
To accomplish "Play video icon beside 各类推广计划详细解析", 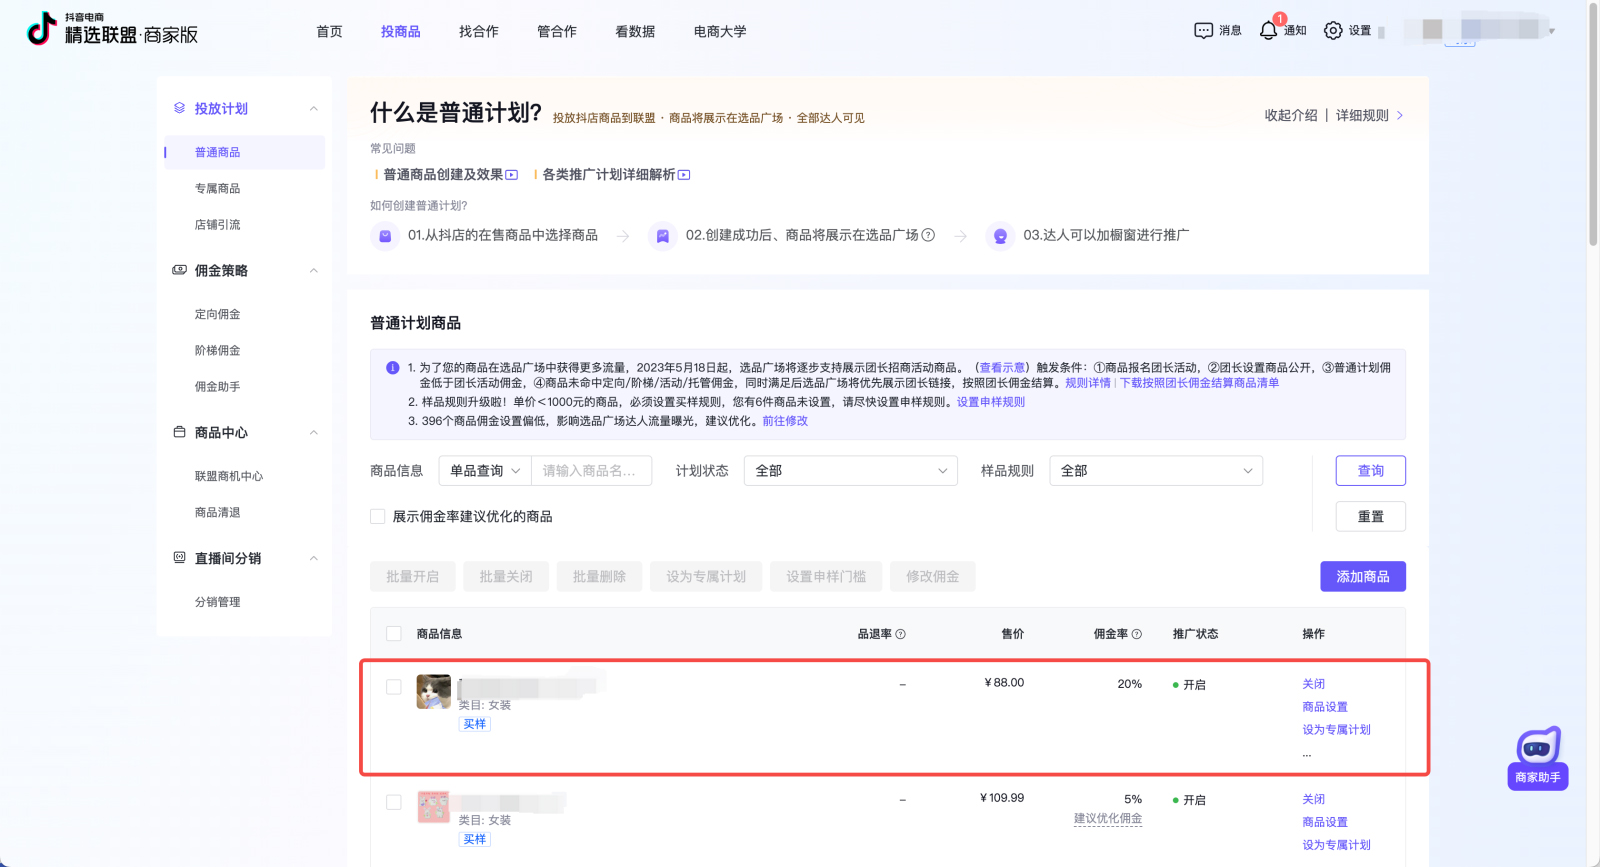I will pos(684,175).
